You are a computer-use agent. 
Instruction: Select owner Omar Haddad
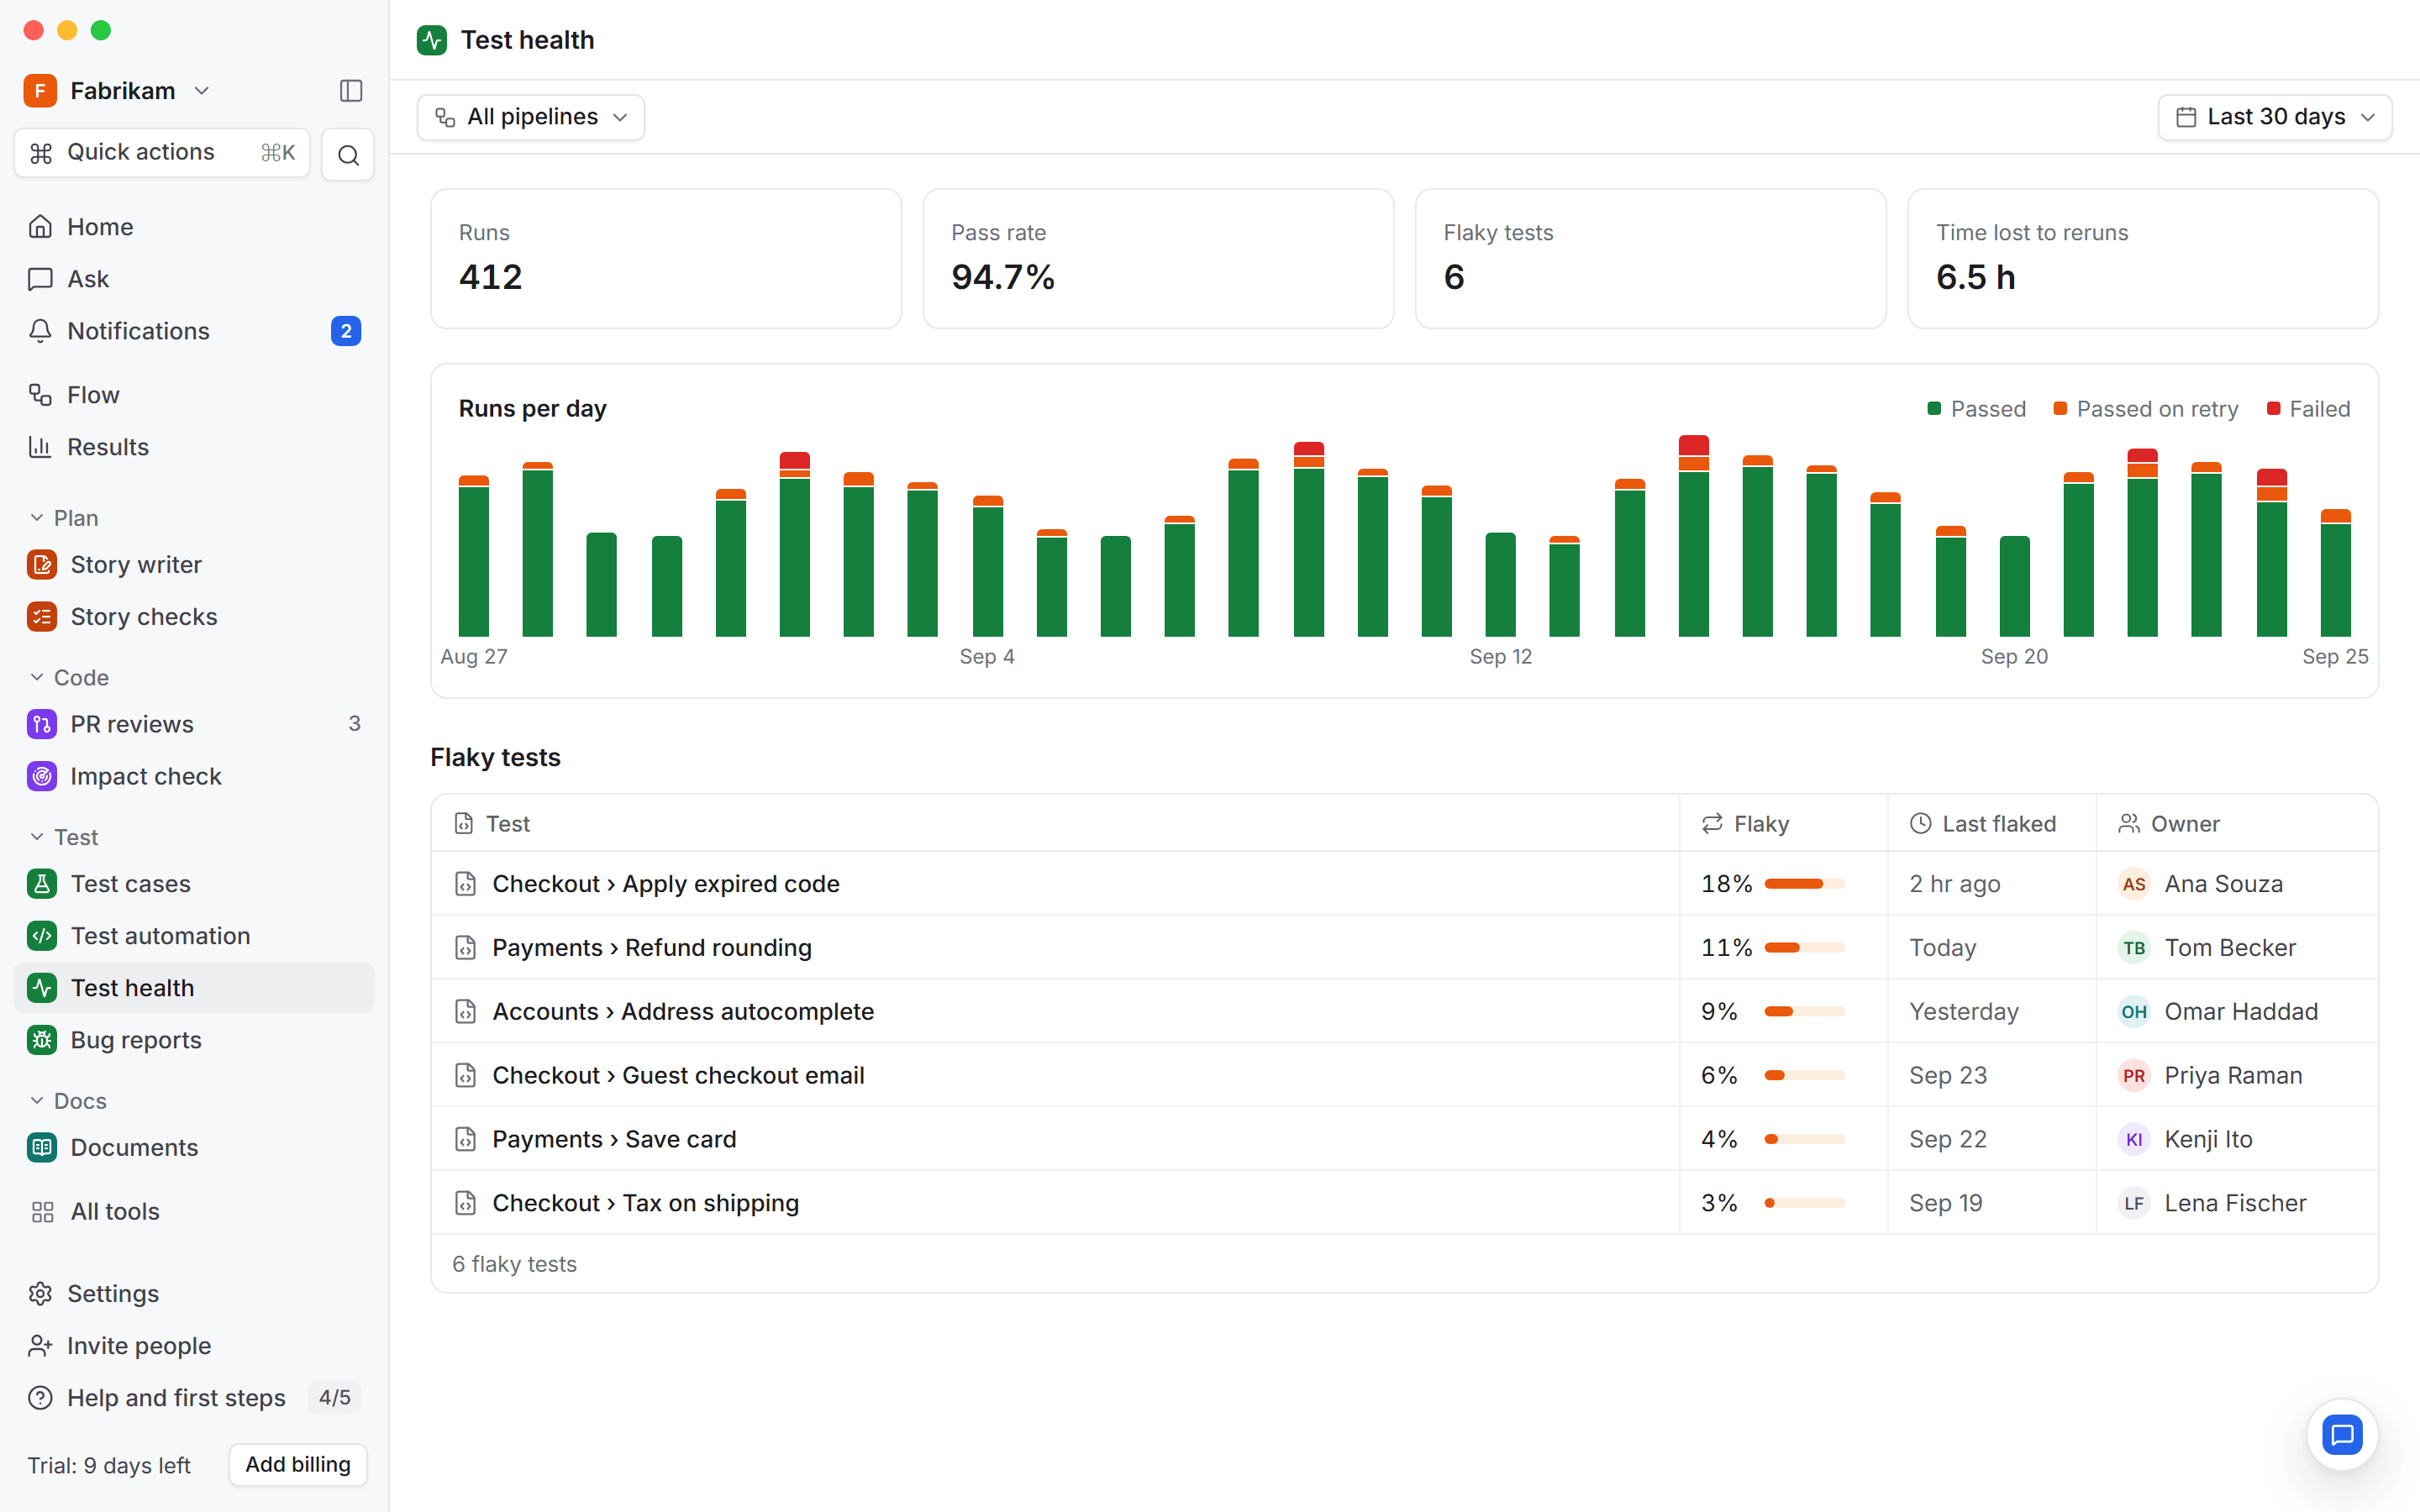click(x=2218, y=1012)
